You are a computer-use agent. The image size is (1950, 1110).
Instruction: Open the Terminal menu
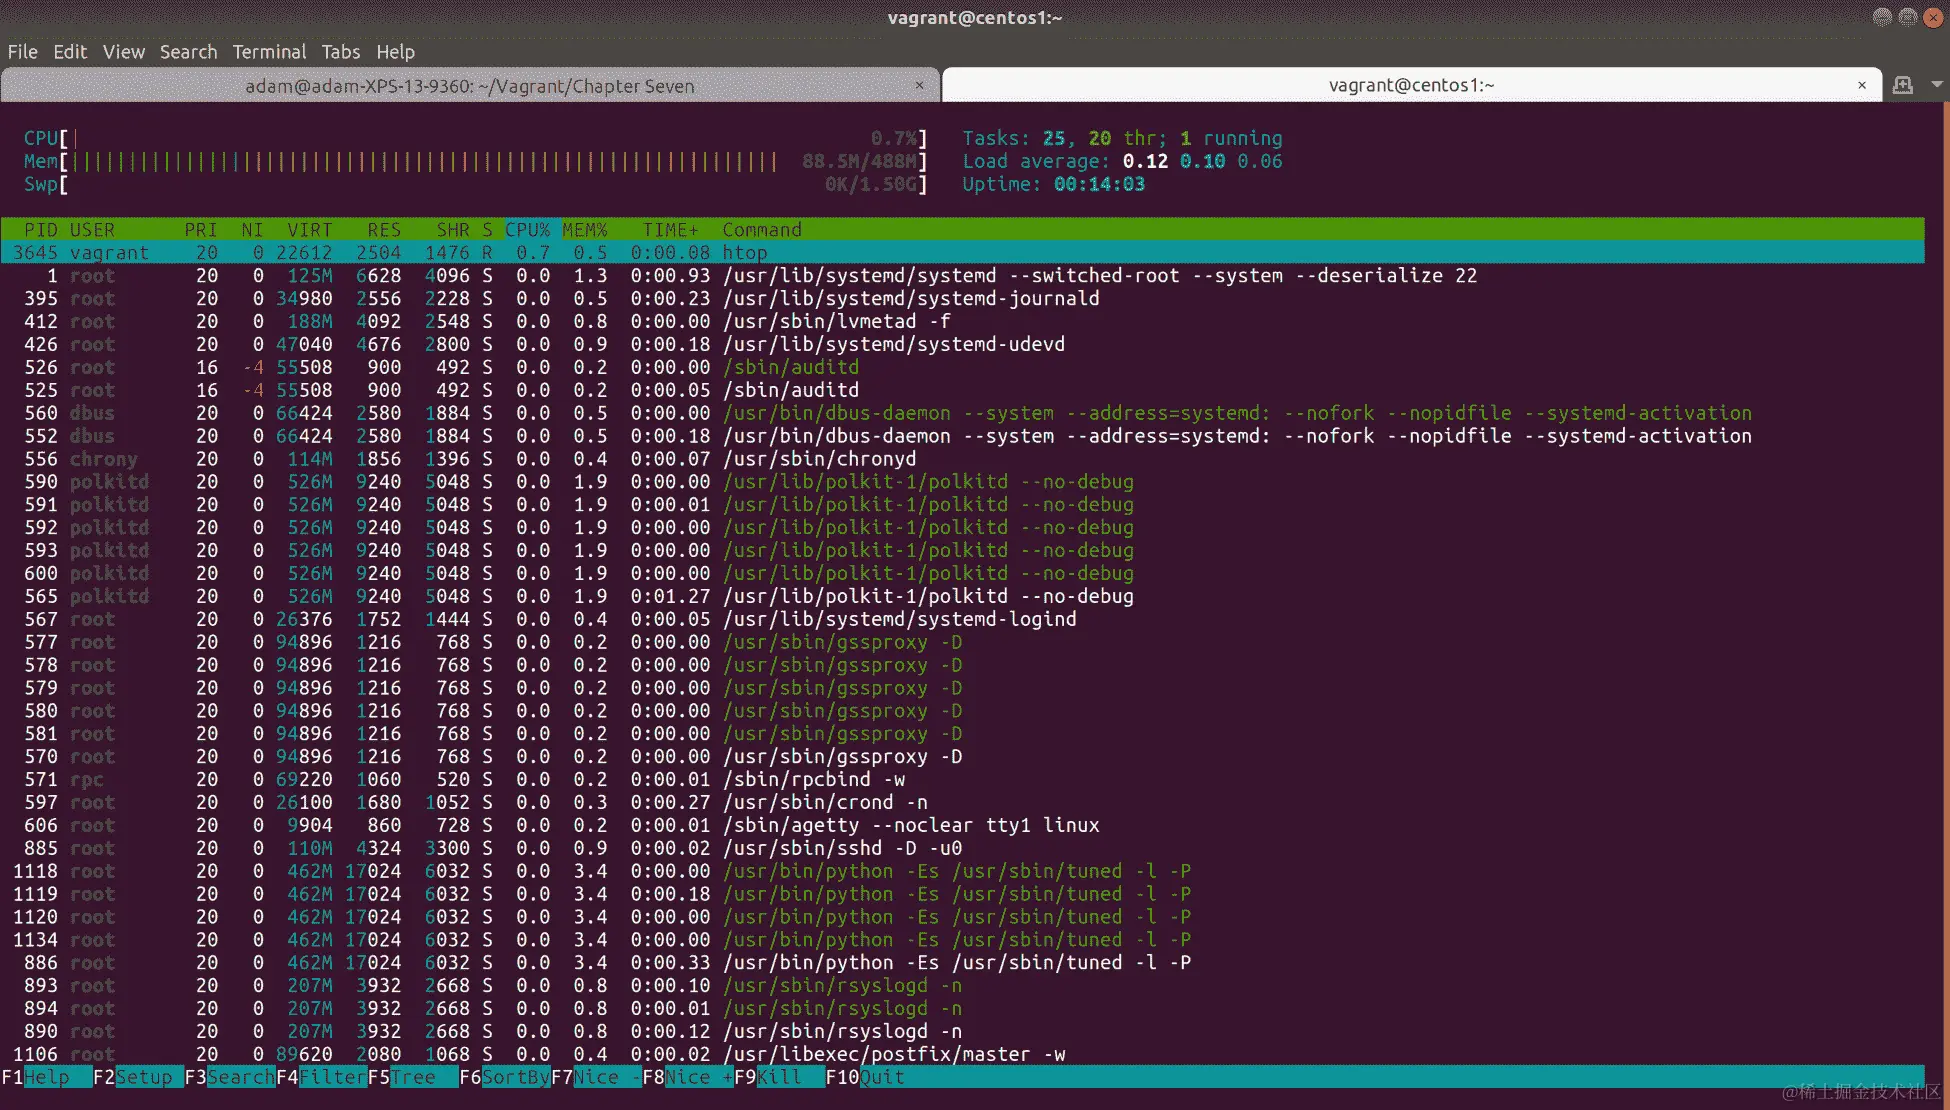269,52
